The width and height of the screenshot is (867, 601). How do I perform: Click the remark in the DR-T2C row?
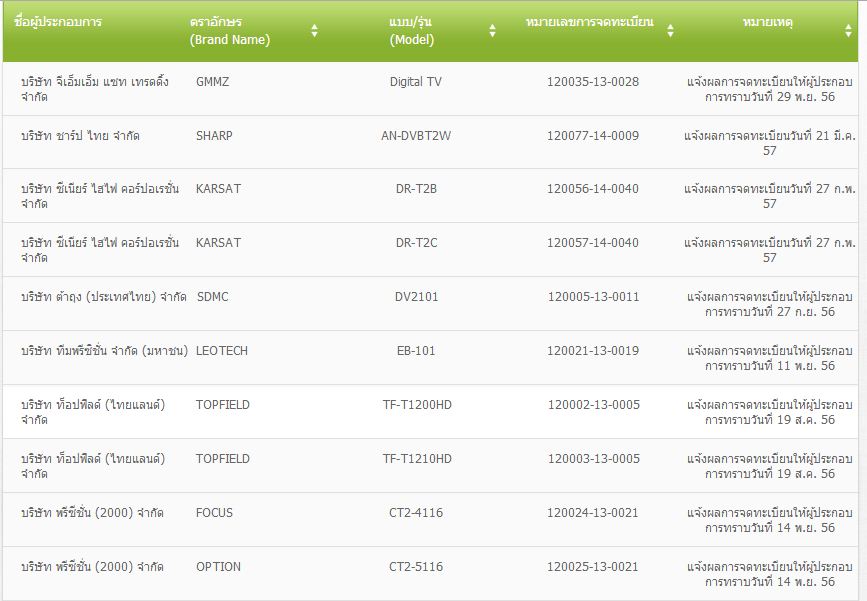(770, 250)
